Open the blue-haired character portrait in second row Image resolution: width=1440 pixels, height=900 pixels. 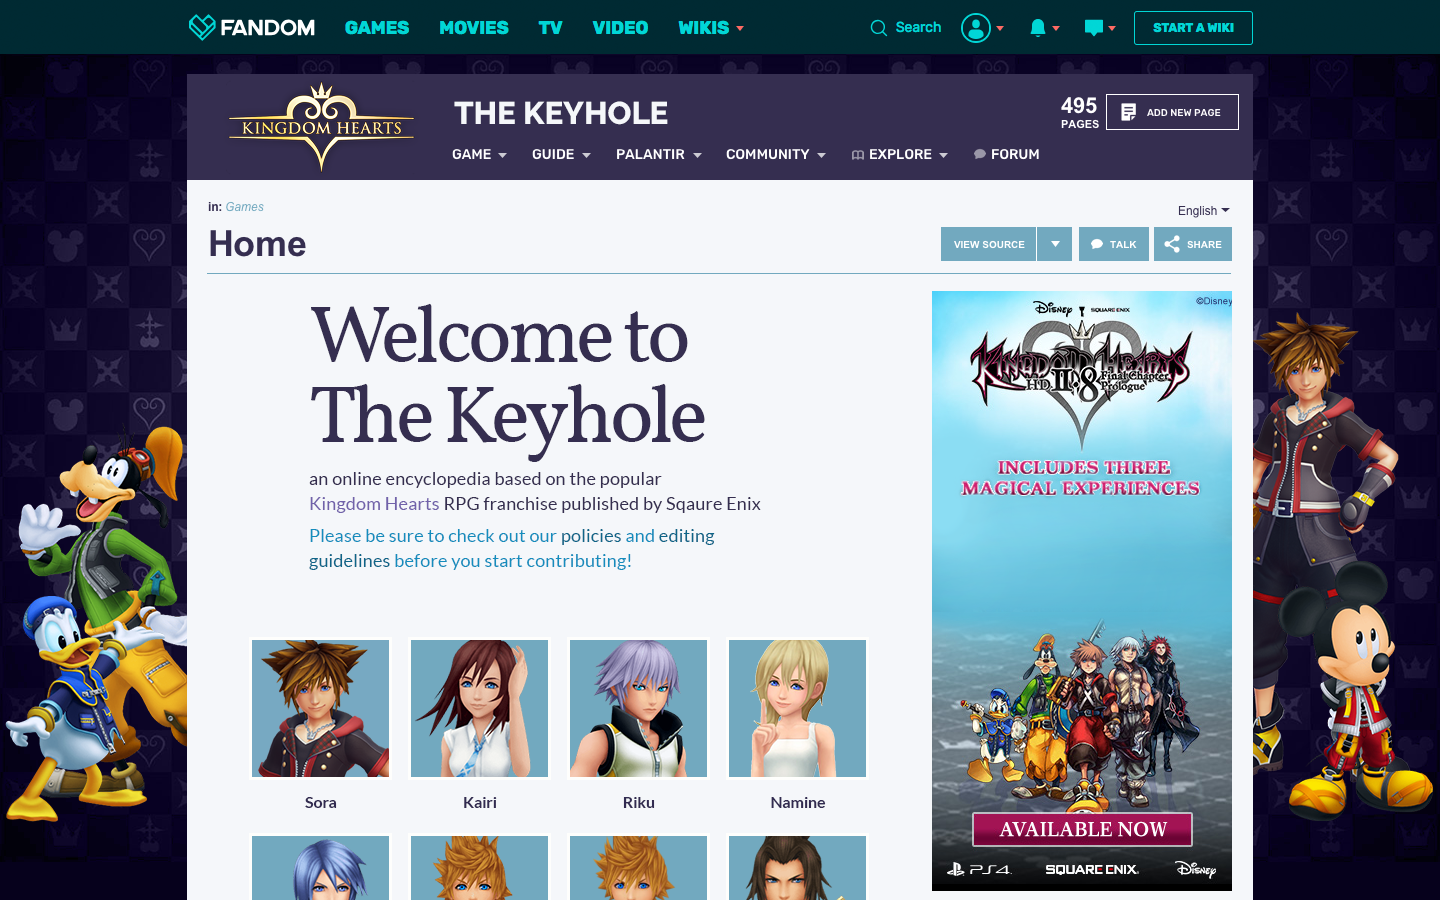coord(320,867)
